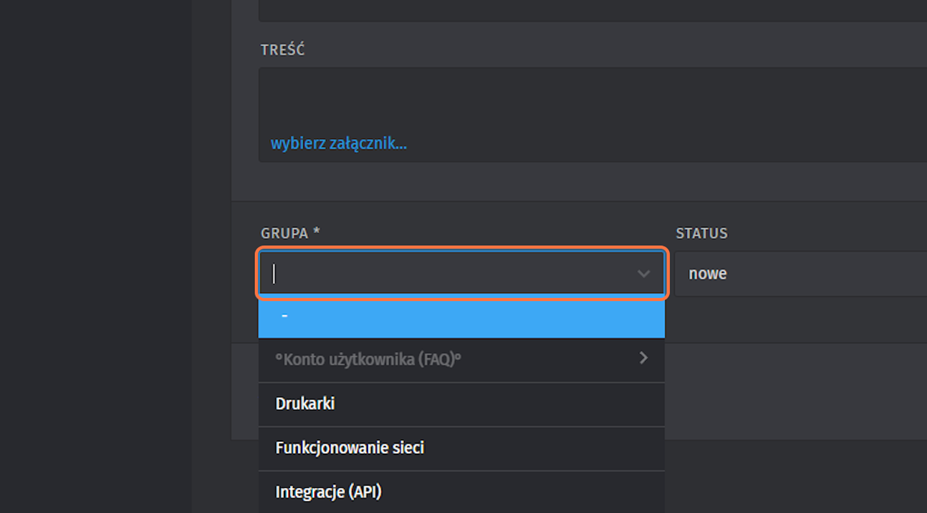Choose Funkcjonowanie sieci from the list

349,448
